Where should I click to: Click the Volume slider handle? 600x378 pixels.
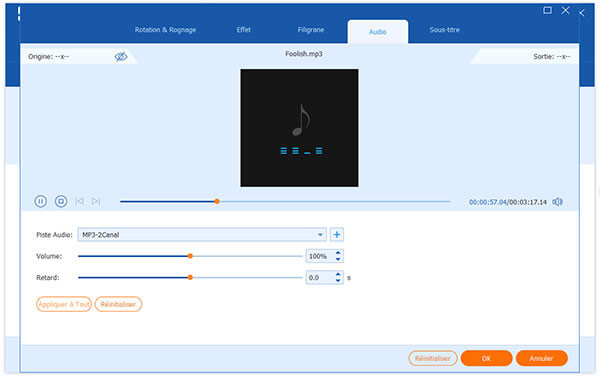point(190,256)
